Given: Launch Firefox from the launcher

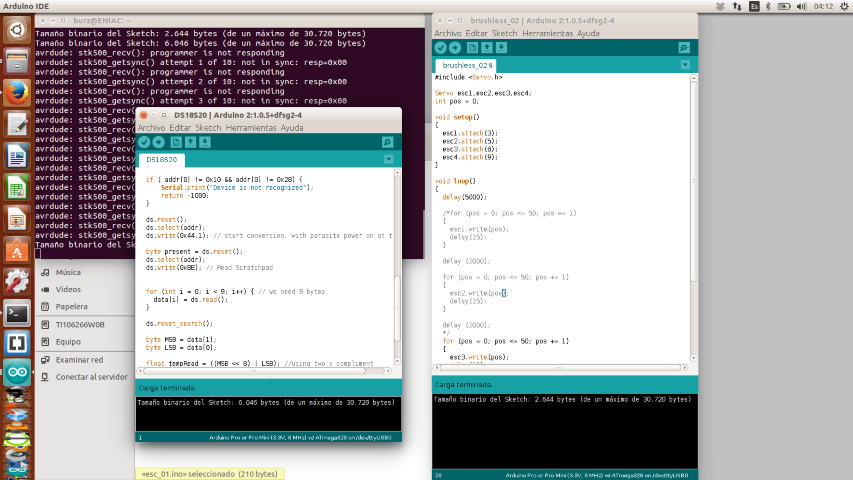Looking at the screenshot, I should click(x=17, y=93).
